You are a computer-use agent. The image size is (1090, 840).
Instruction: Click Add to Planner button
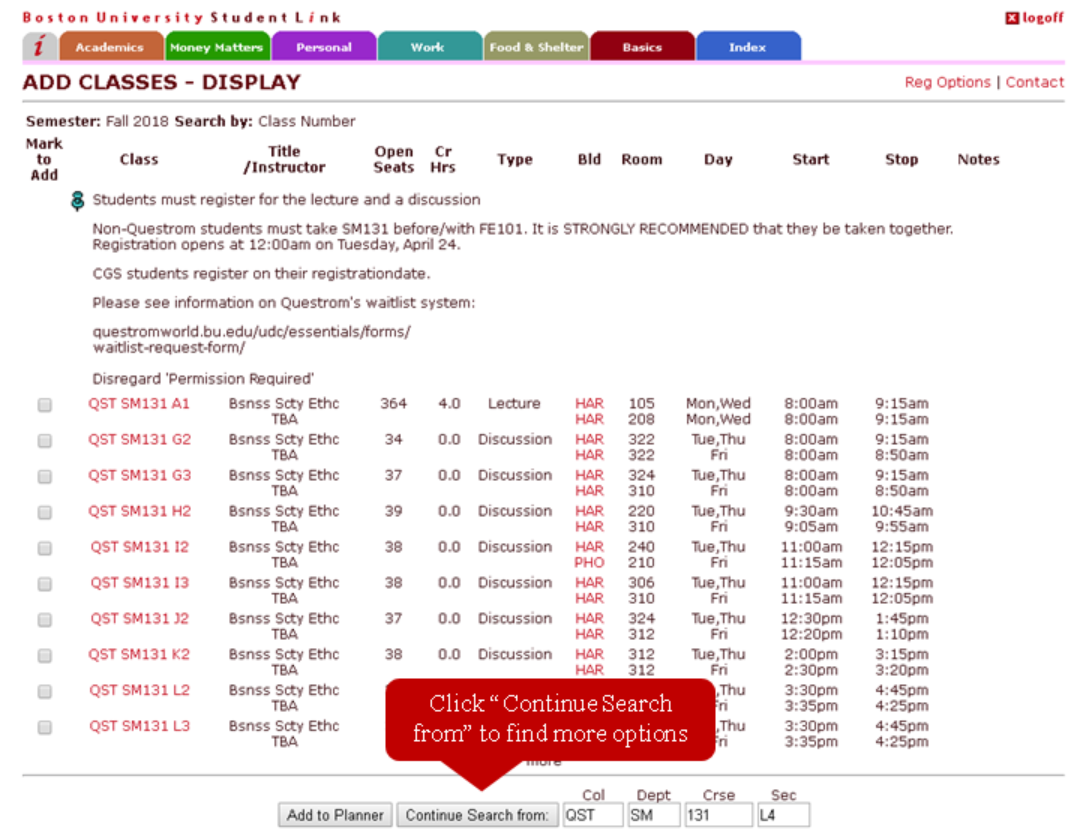point(335,815)
